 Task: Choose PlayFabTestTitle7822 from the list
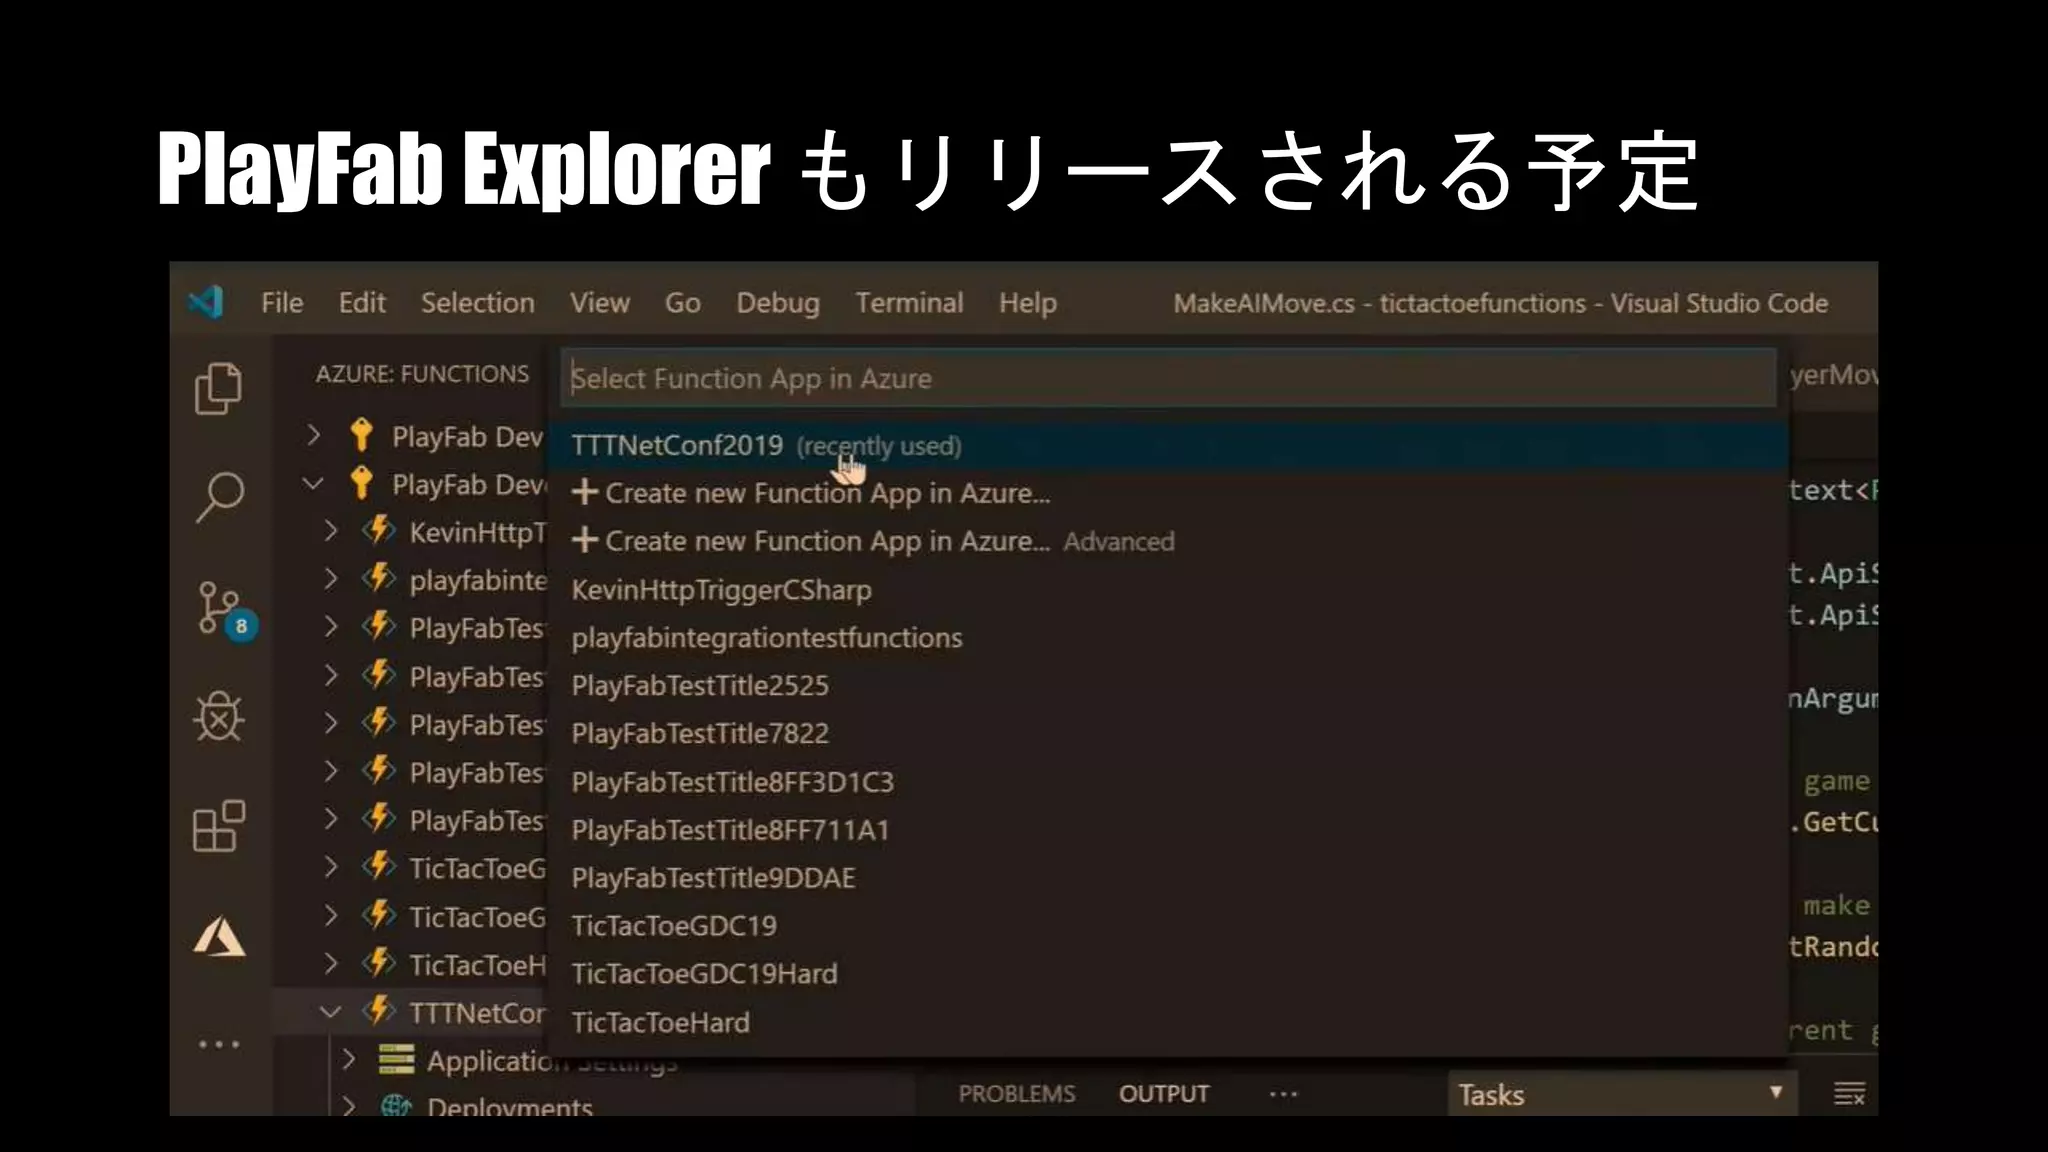coord(1168,733)
